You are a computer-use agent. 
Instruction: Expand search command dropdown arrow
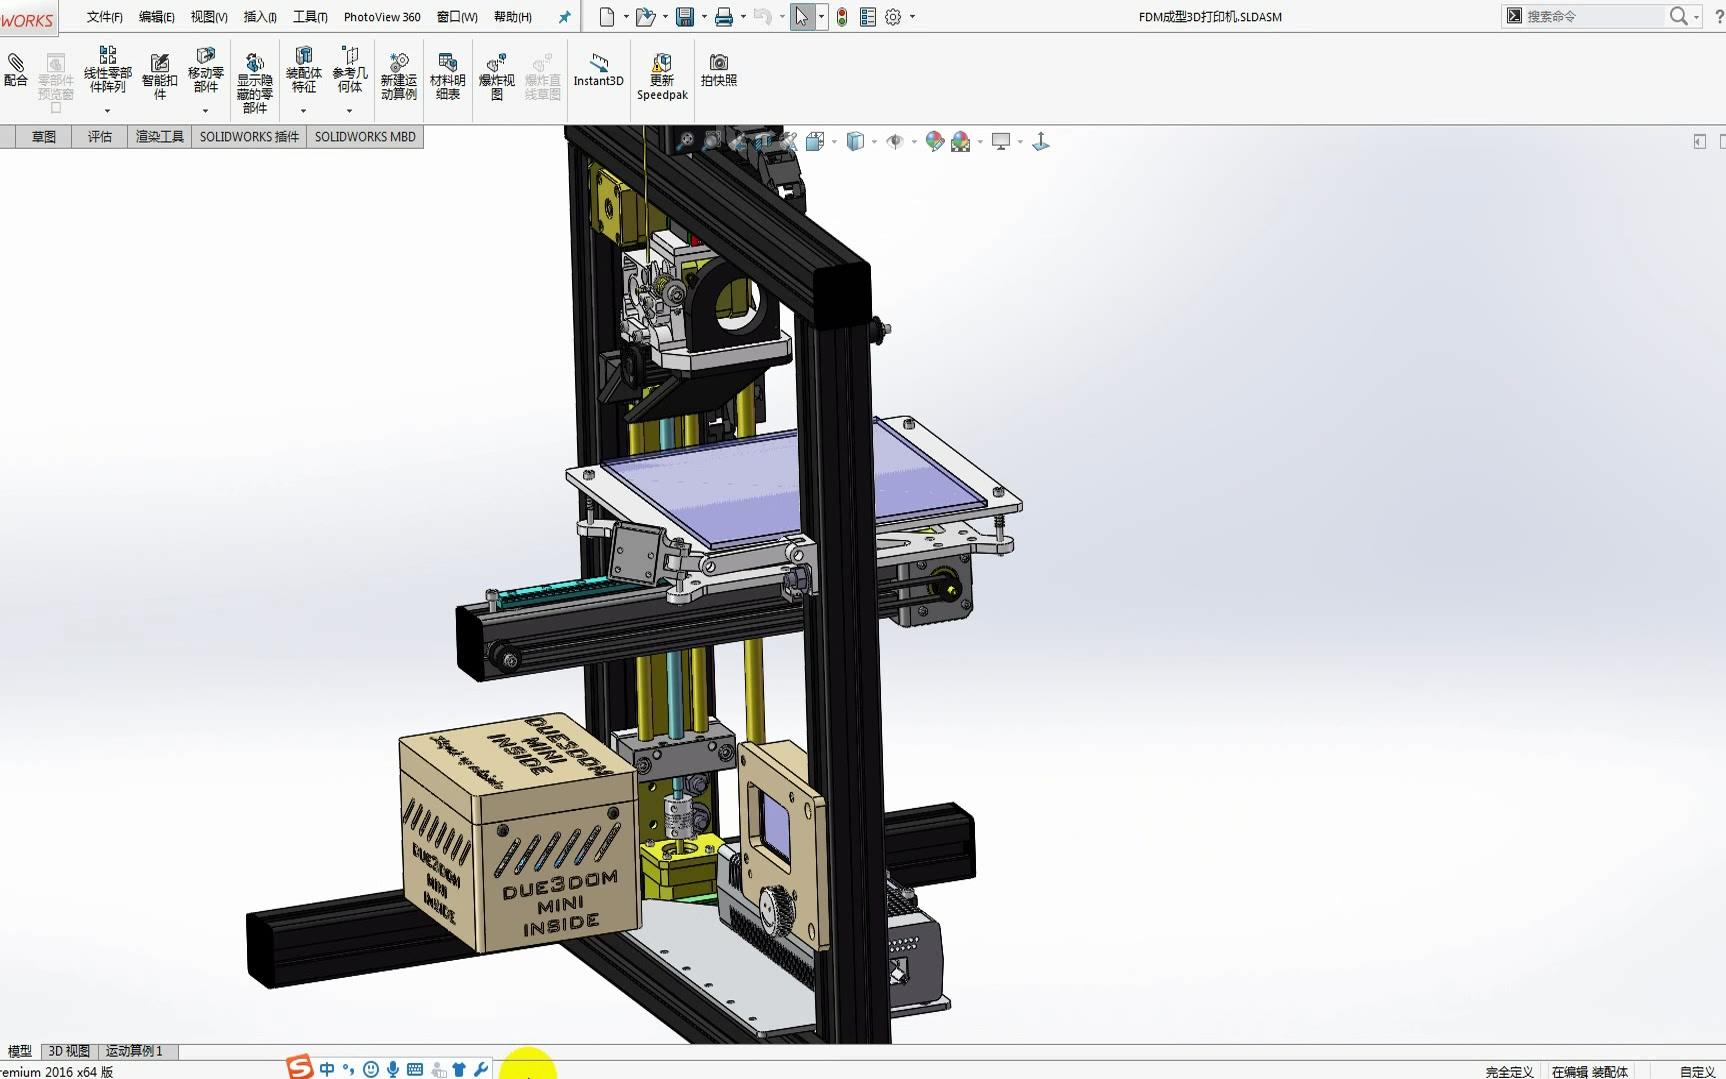click(x=1696, y=17)
